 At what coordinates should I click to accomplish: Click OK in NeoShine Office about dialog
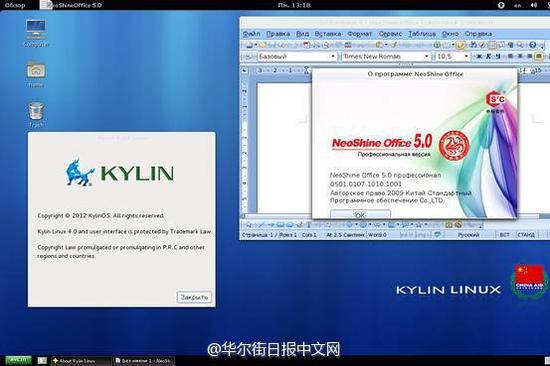(360, 214)
